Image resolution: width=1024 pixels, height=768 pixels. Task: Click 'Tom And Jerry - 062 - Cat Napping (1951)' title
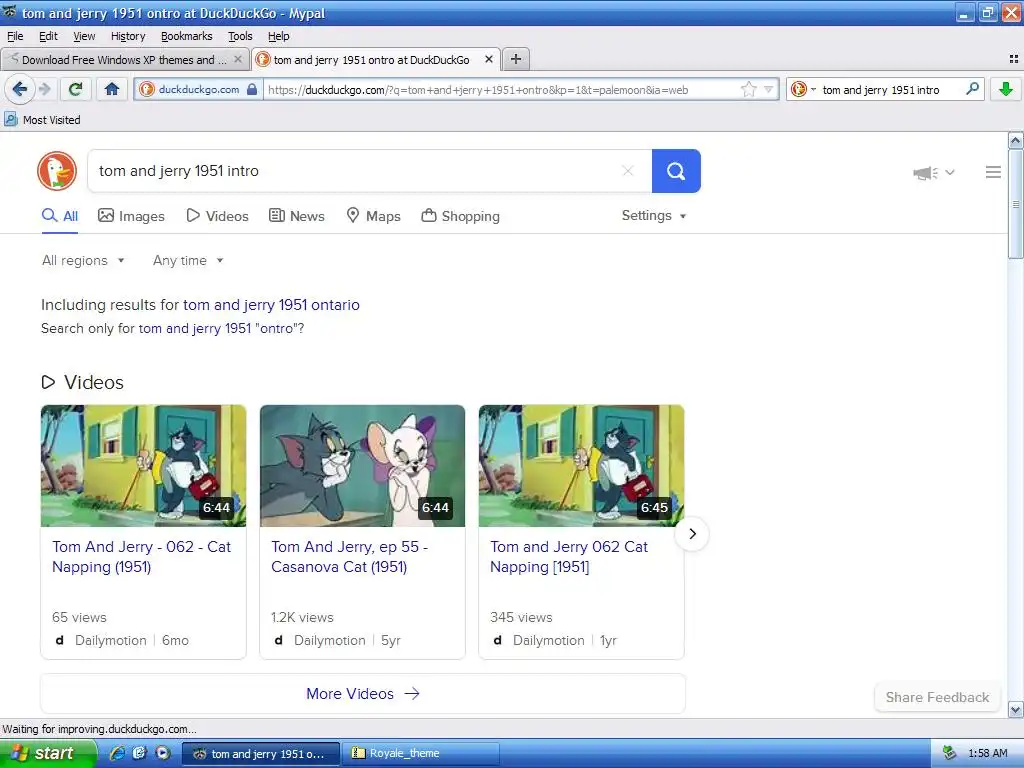click(141, 556)
